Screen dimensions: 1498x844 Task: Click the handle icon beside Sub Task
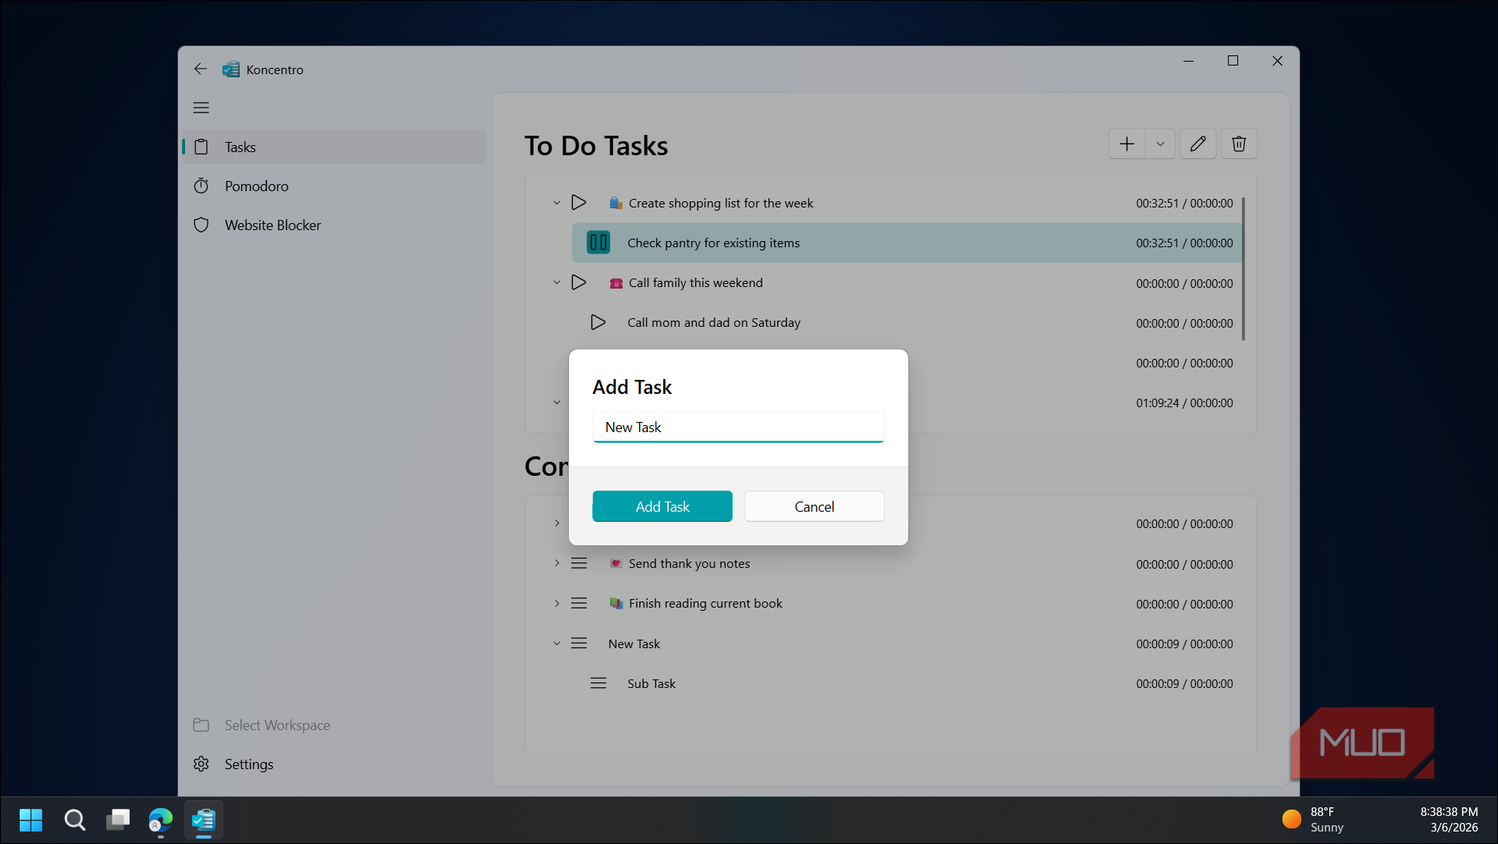pyautogui.click(x=598, y=683)
